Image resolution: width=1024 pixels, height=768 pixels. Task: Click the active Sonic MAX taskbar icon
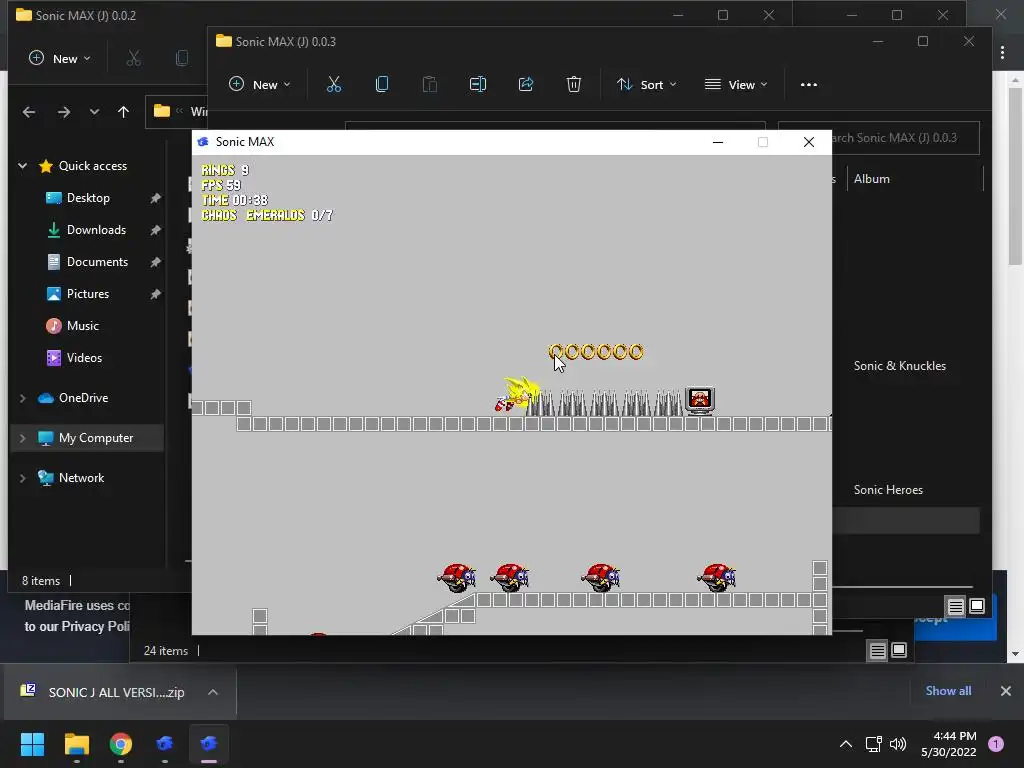click(x=208, y=744)
